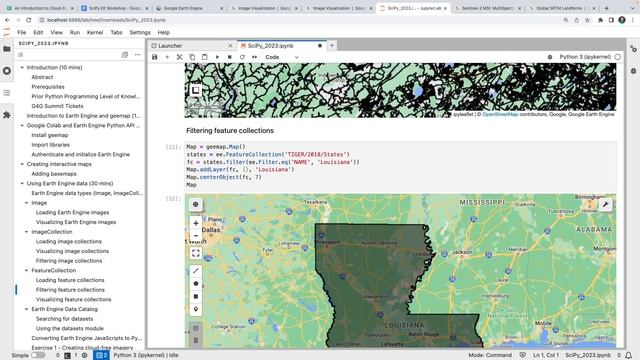Open the table of contents sidebar icon
This screenshot has height=360, width=640.
coord(7,93)
